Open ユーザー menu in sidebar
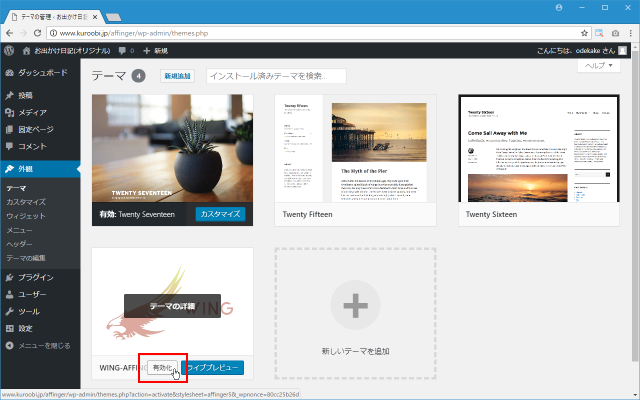The height and width of the screenshot is (400, 640). point(40,294)
